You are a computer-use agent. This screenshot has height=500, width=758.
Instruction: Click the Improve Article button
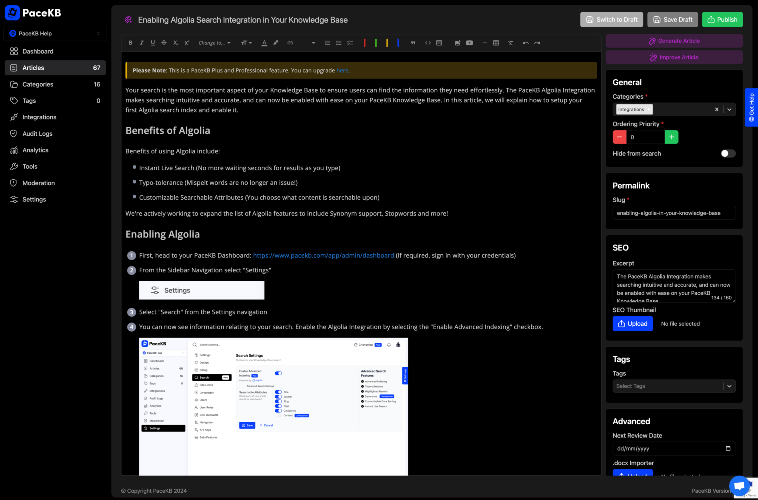coord(674,57)
